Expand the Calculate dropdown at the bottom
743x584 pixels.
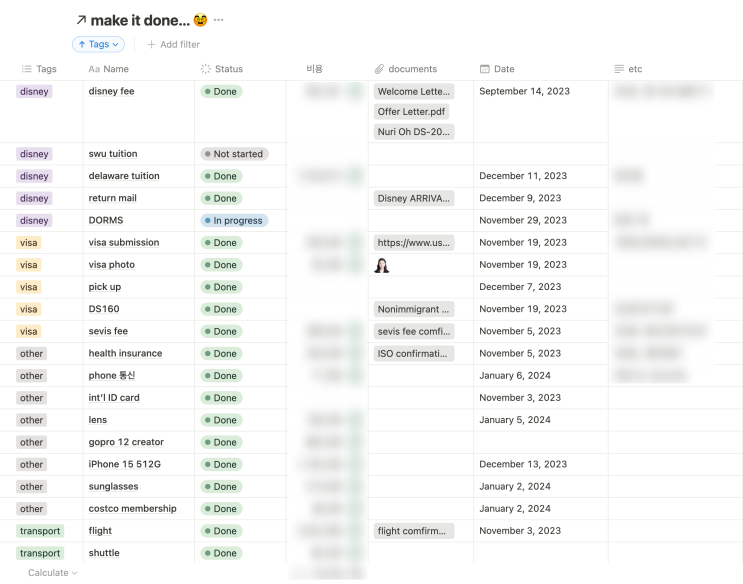(52, 573)
